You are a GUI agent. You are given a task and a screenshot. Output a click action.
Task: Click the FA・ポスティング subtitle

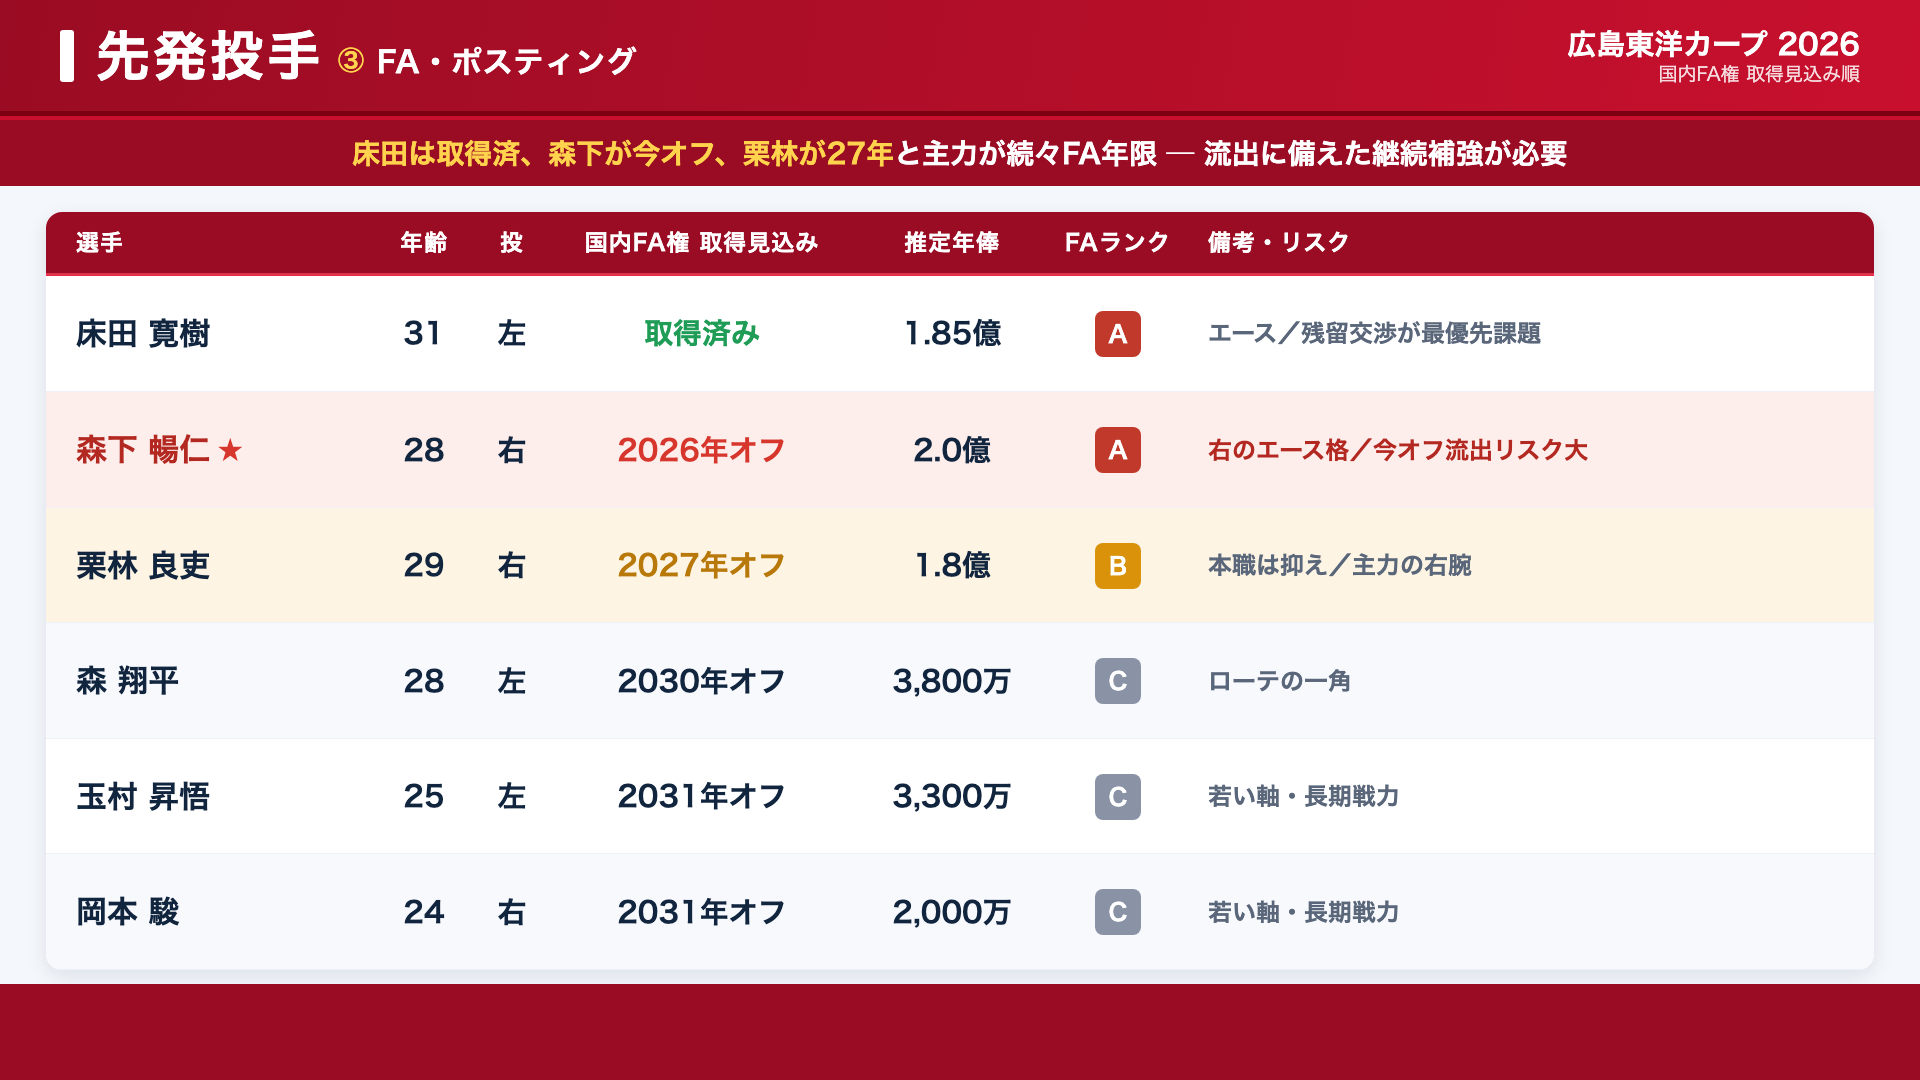506,62
